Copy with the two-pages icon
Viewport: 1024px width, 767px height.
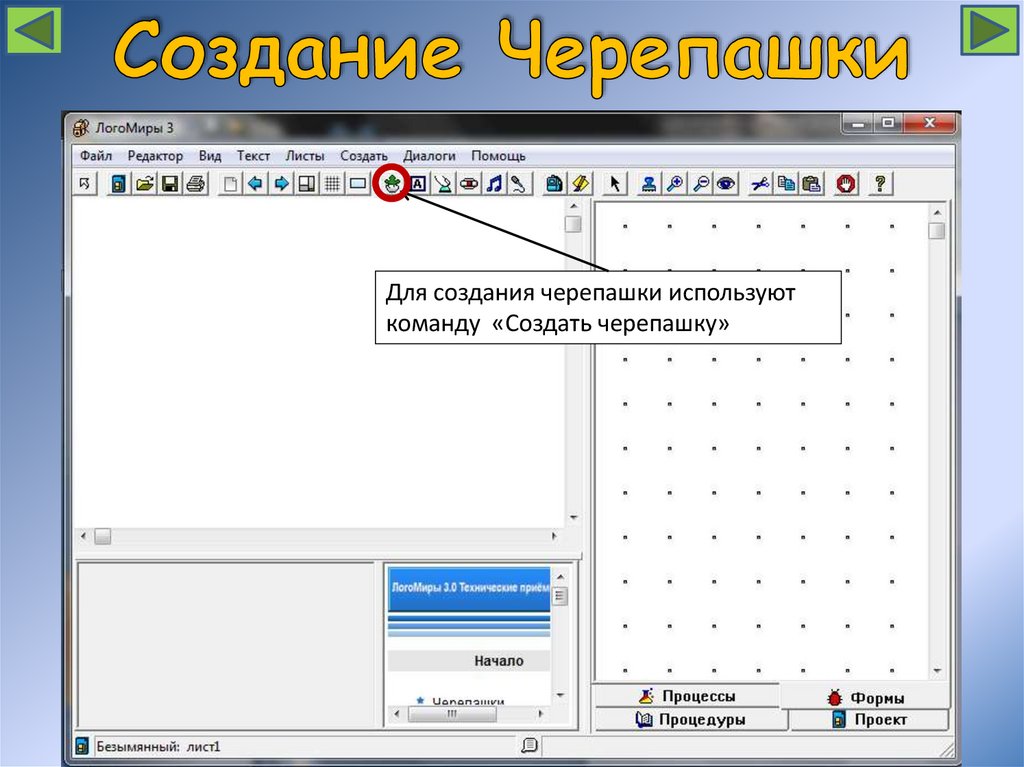786,184
